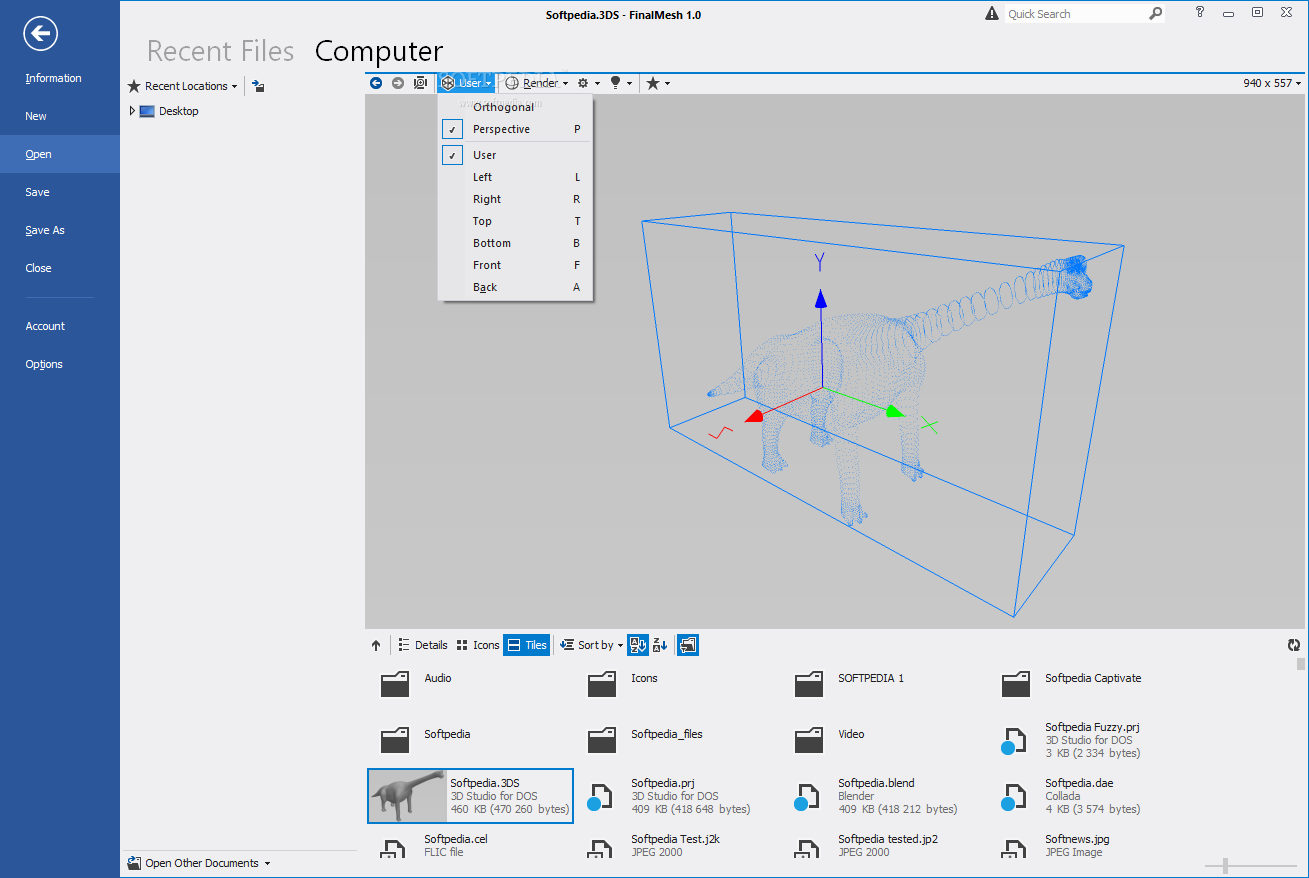Click the refresh icon right of file toolbar

click(x=1294, y=646)
